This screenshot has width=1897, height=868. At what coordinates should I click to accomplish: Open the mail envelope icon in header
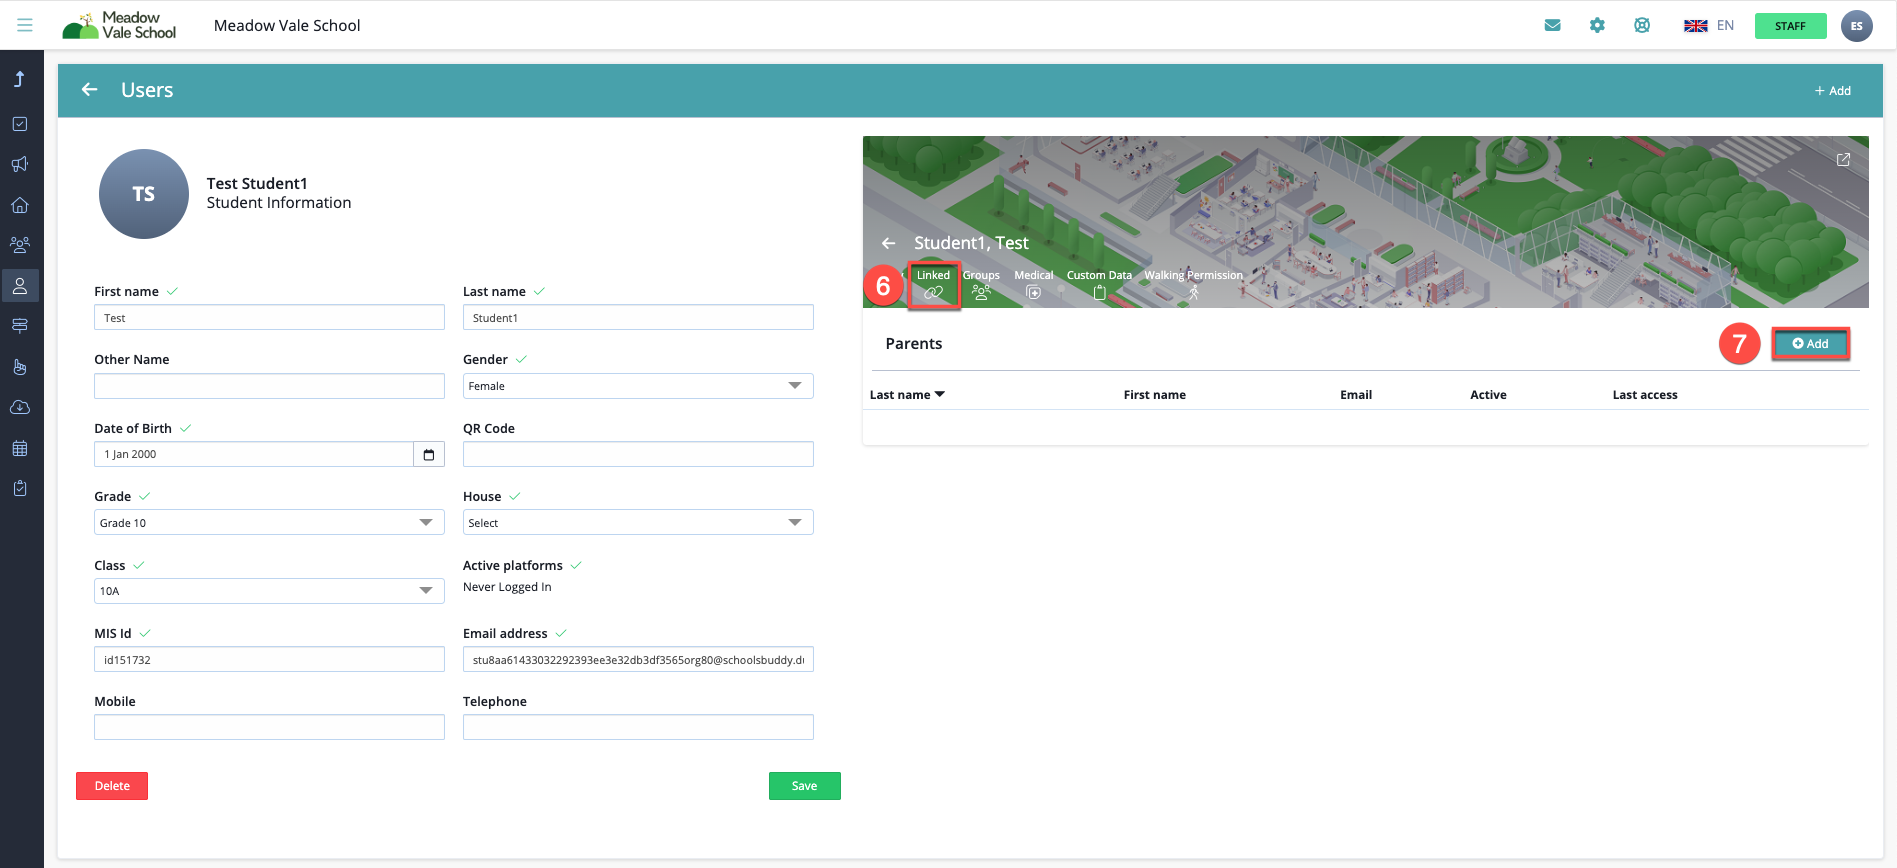pos(1552,25)
